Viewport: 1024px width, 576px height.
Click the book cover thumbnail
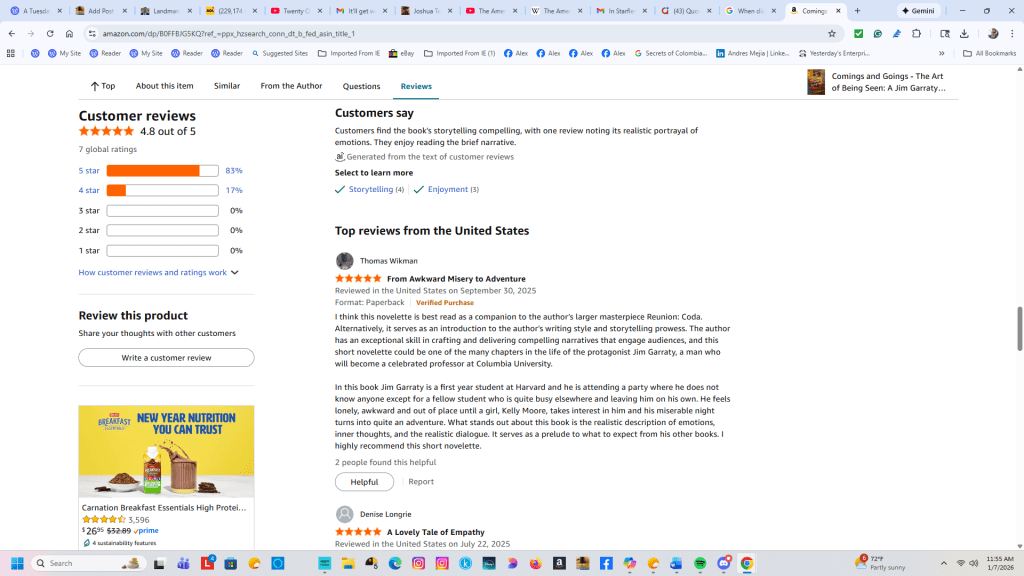point(816,82)
